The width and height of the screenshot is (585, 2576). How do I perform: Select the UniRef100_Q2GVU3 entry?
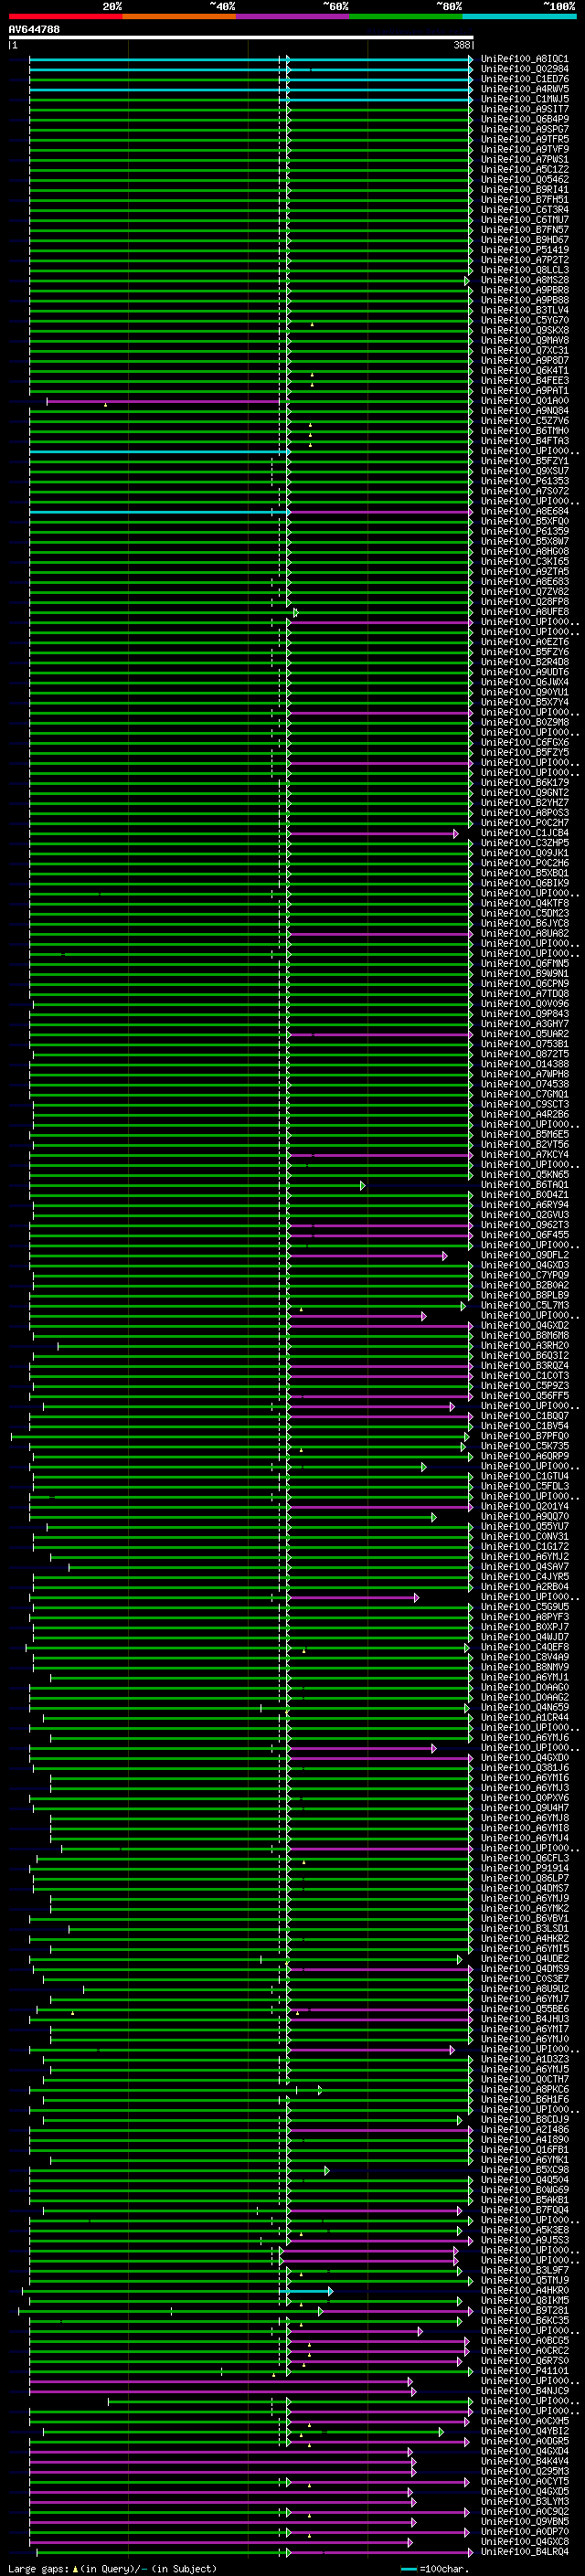coord(524,1215)
